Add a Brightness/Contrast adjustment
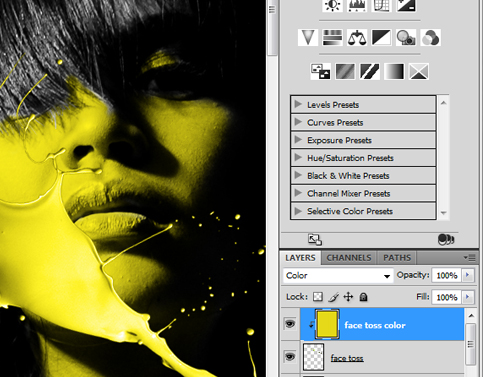 click(333, 5)
